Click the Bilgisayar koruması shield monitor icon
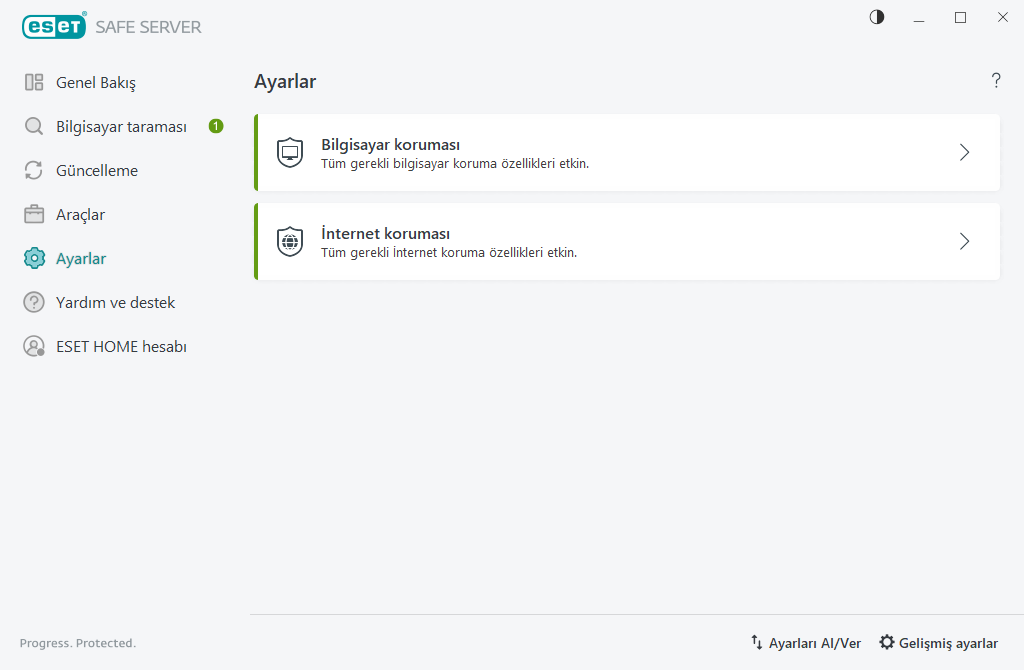Screen dimensions: 1024x670 (x=290, y=153)
